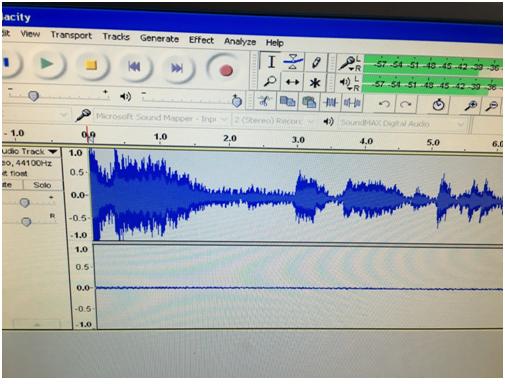Click timeline ruler at 2.0 seconds
Viewport: 505px width, 384px height.
tap(230, 139)
